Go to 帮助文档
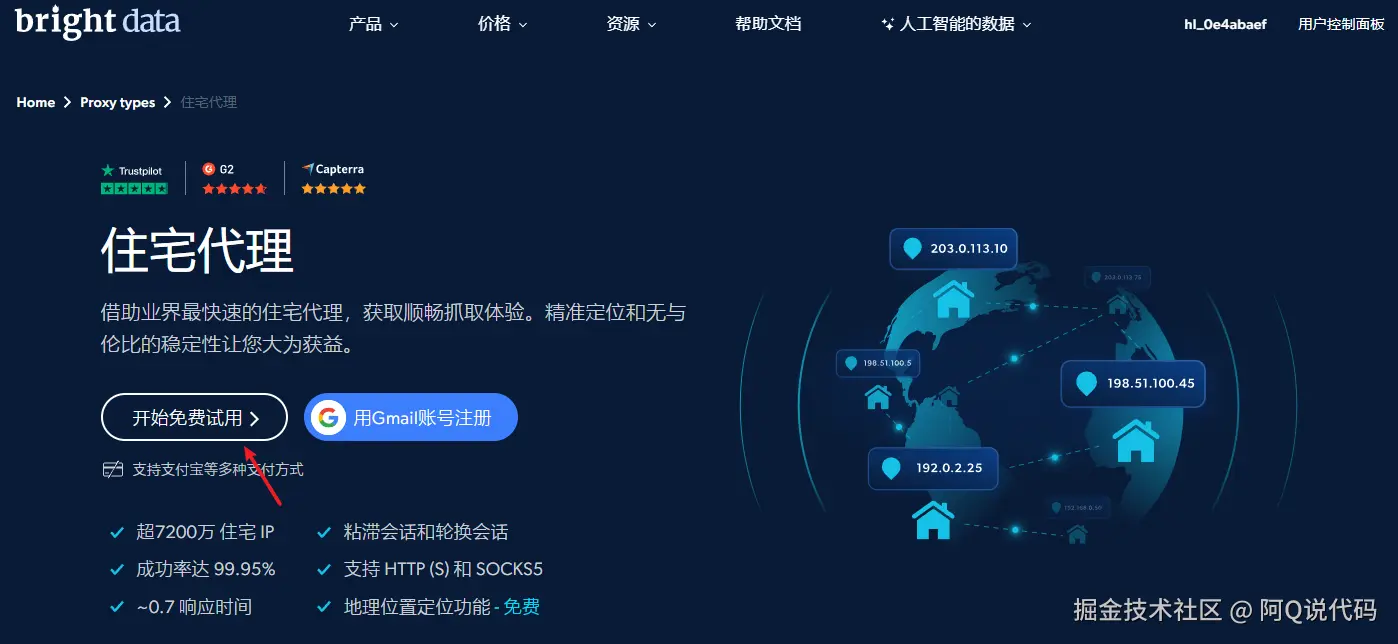The height and width of the screenshot is (644, 1398). (768, 24)
